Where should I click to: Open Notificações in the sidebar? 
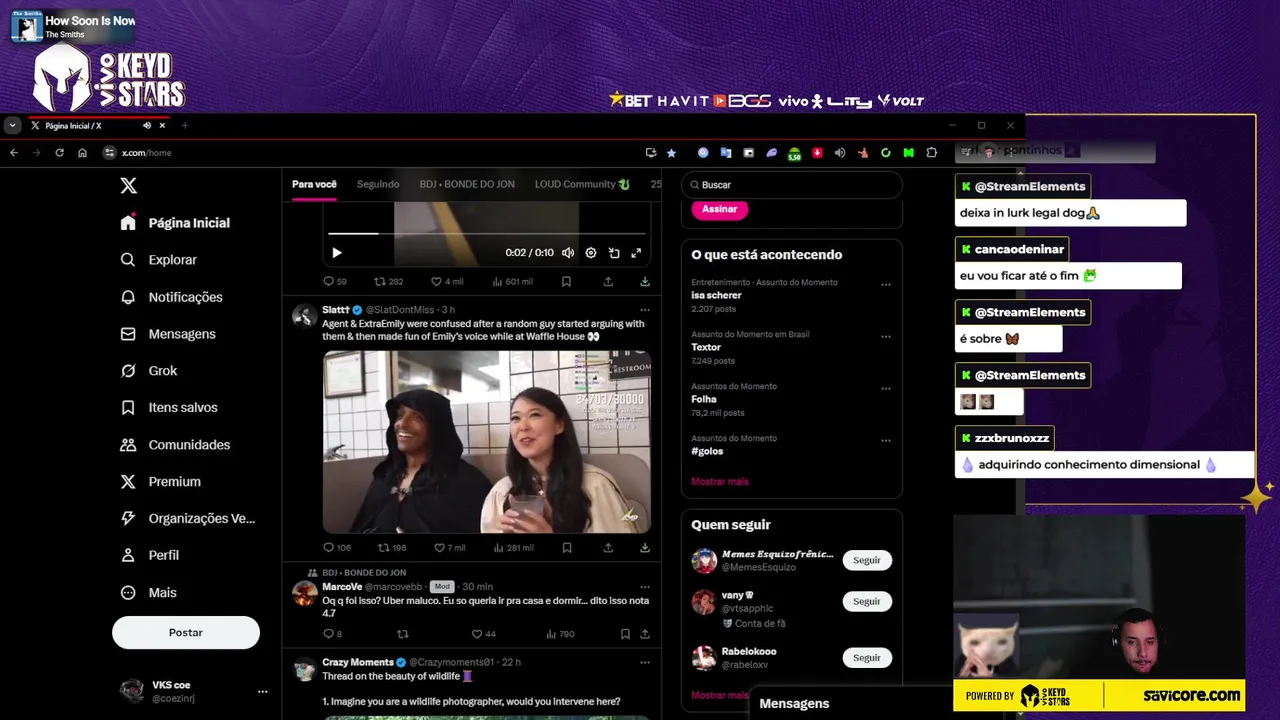[171, 297]
